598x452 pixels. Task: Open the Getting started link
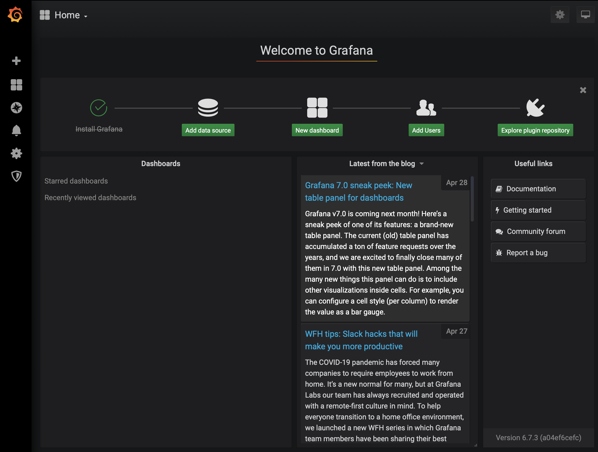(538, 210)
